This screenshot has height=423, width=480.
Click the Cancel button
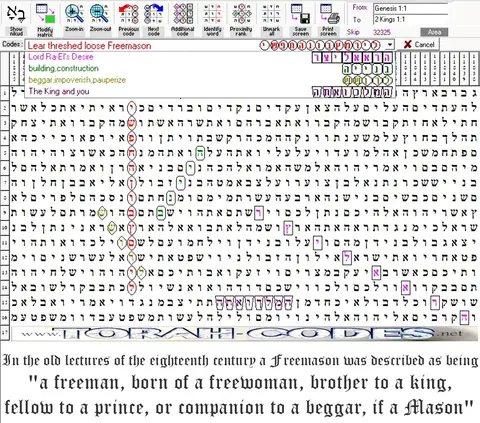coord(418,44)
